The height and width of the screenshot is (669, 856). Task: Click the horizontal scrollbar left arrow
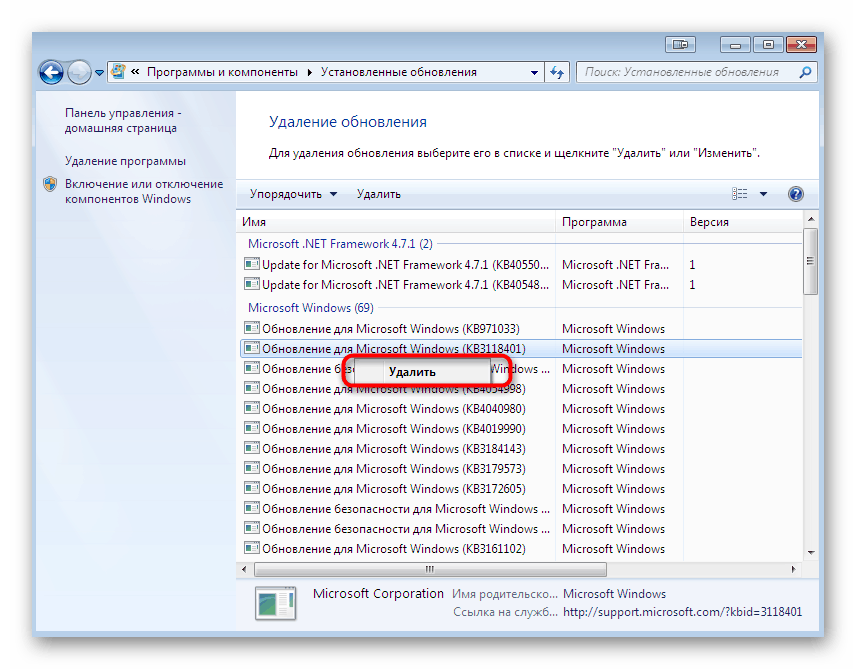[244, 570]
